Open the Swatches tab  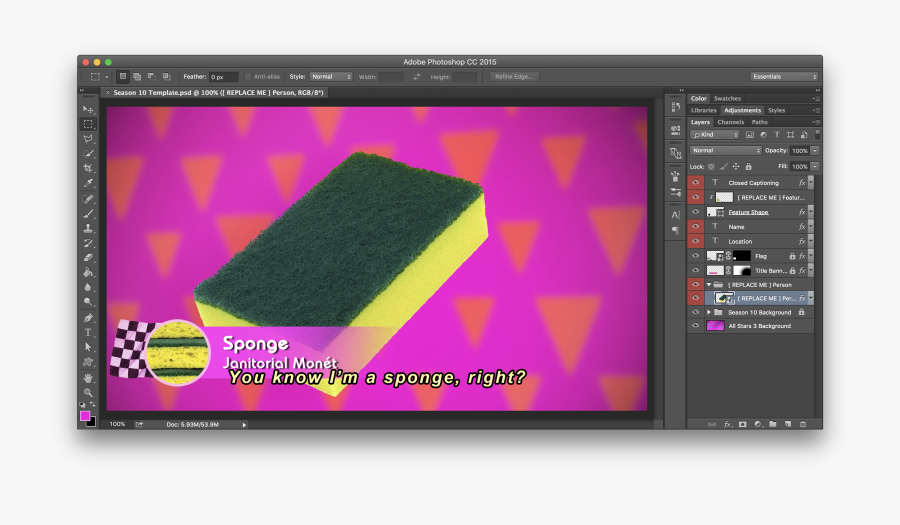(x=727, y=98)
